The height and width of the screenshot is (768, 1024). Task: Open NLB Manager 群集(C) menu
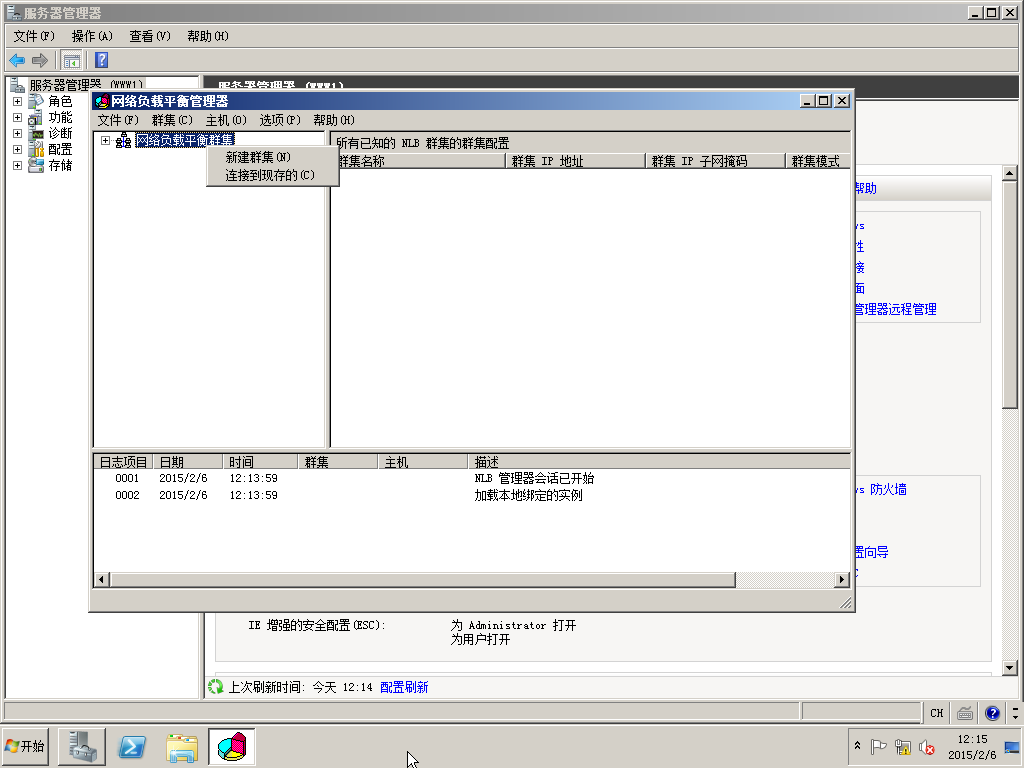172,120
